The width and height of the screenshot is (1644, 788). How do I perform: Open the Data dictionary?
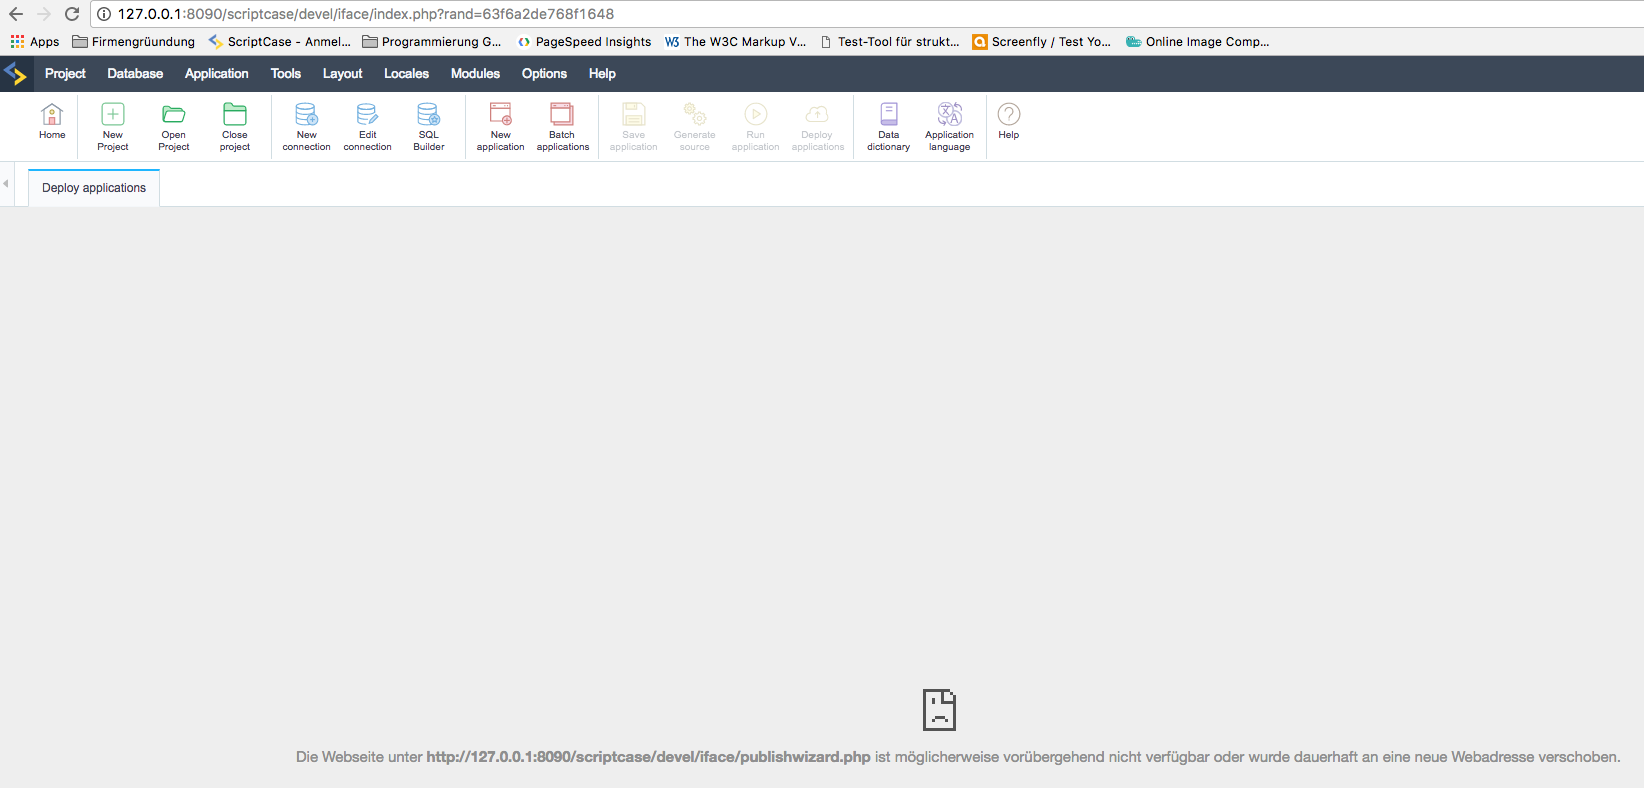889,127
